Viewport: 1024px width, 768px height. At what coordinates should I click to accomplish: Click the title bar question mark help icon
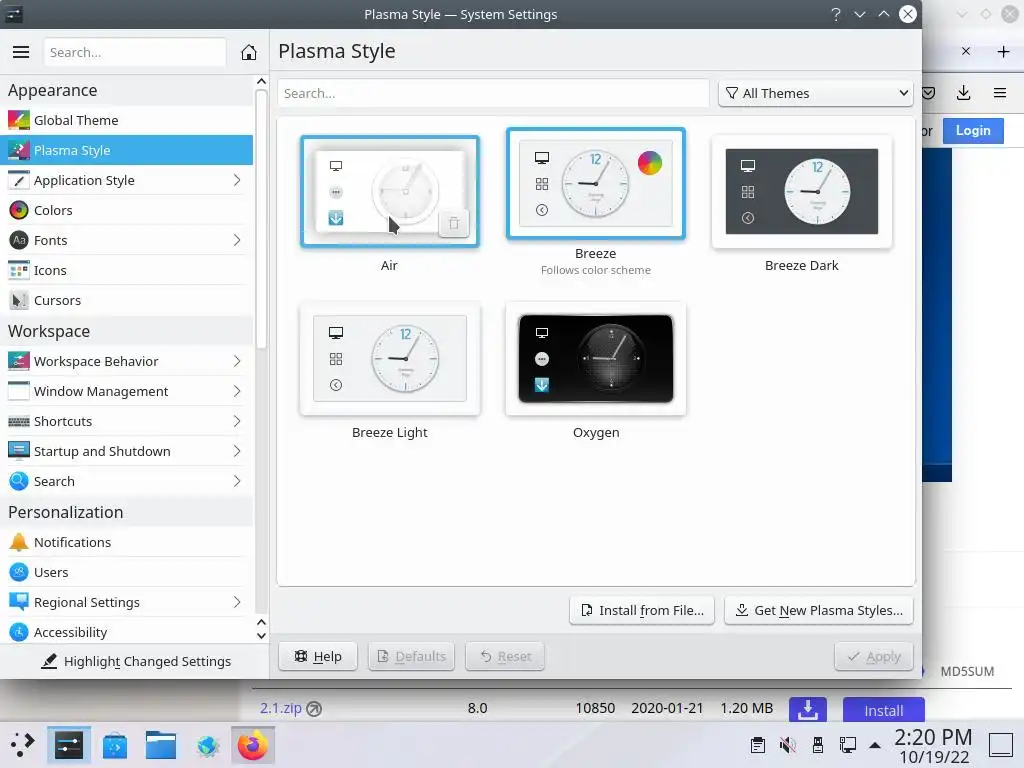point(836,14)
